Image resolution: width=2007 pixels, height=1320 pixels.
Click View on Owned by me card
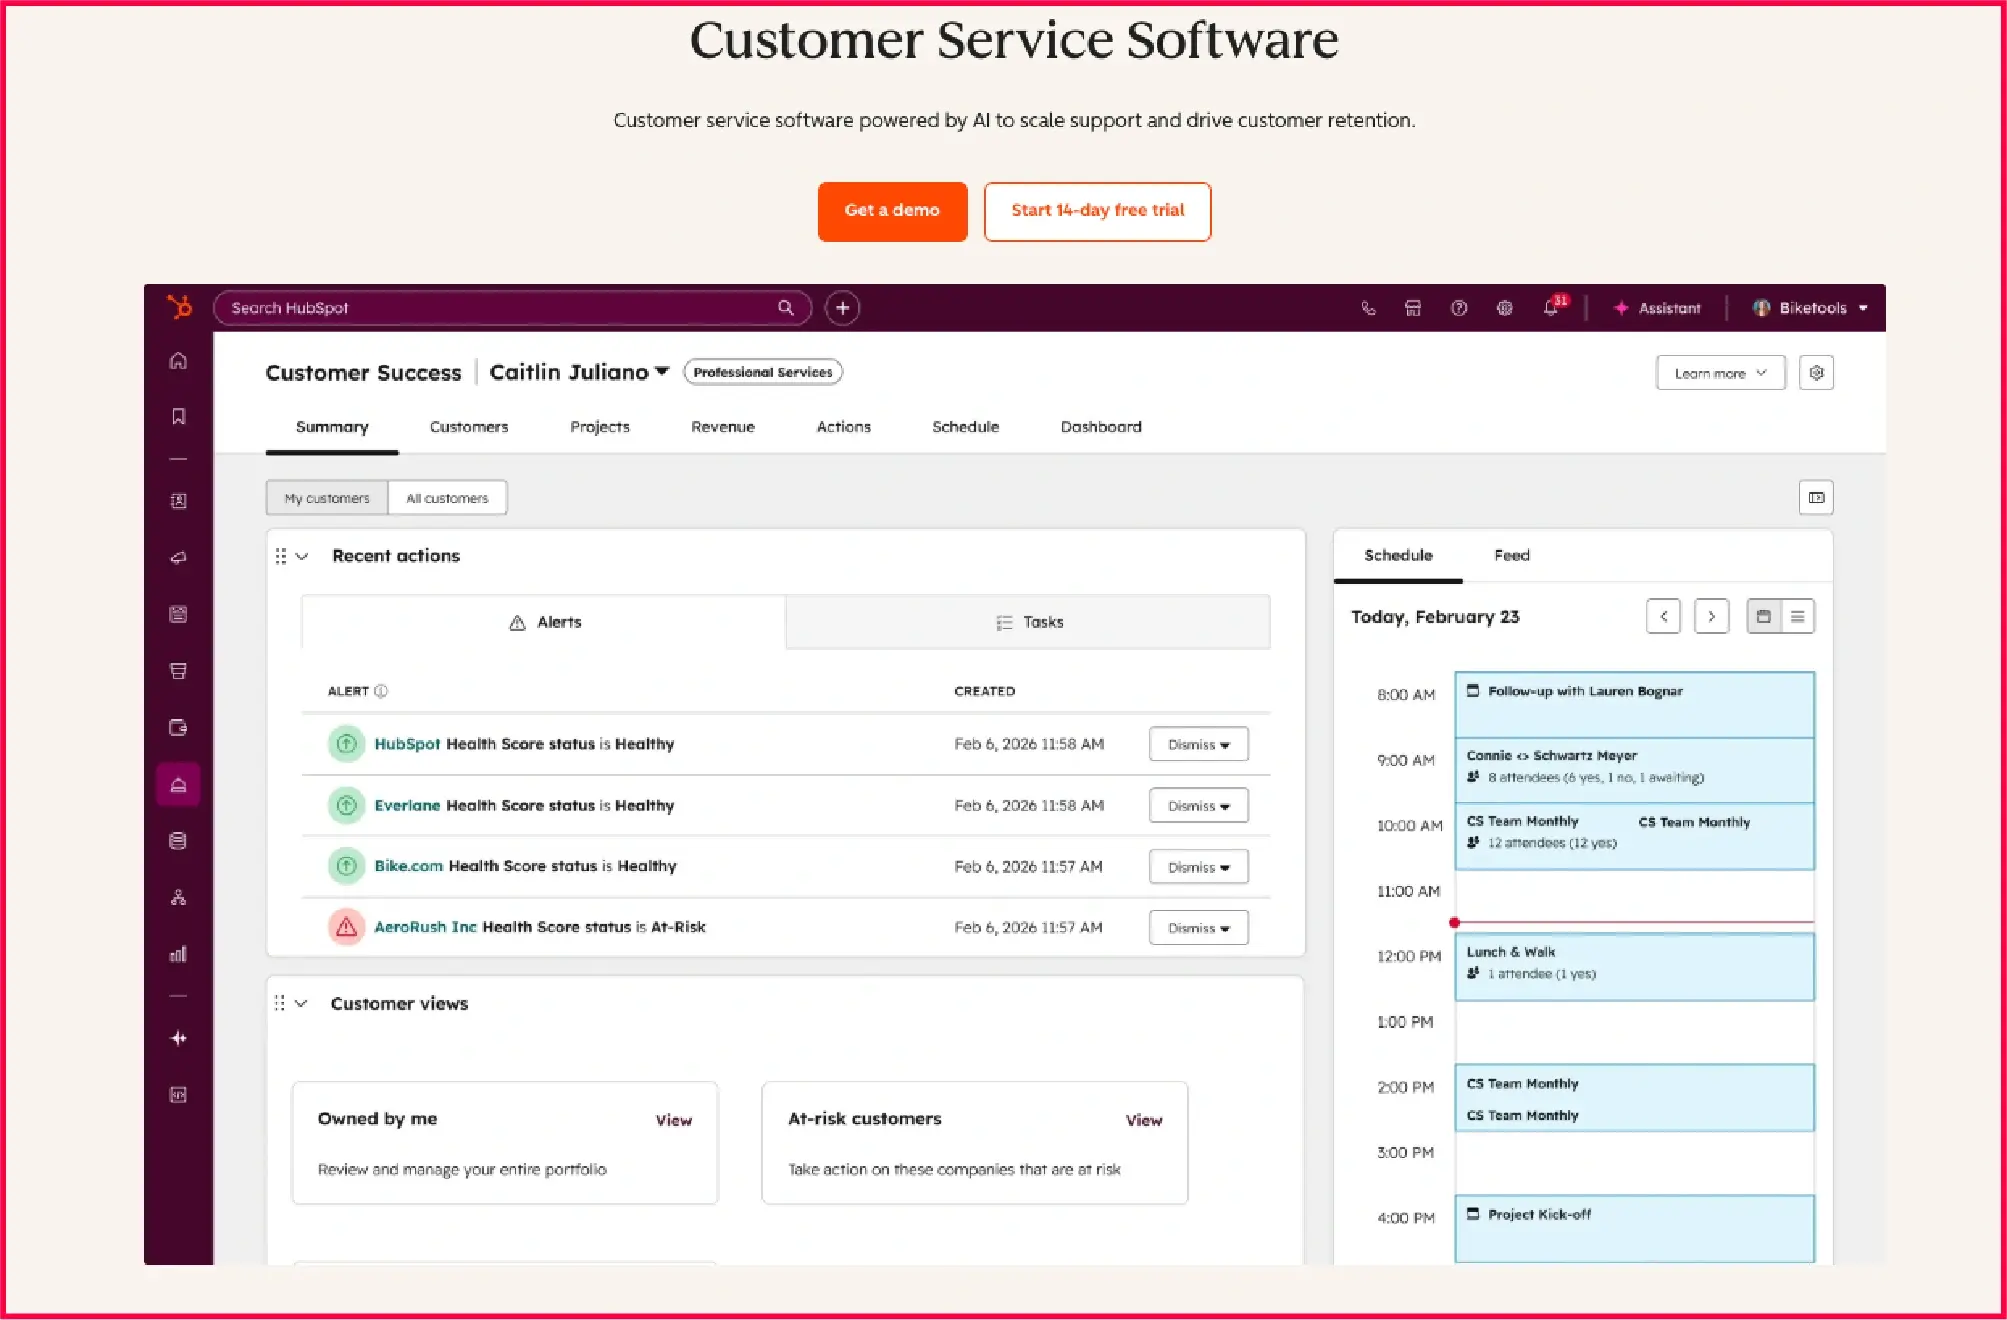[x=673, y=1120]
